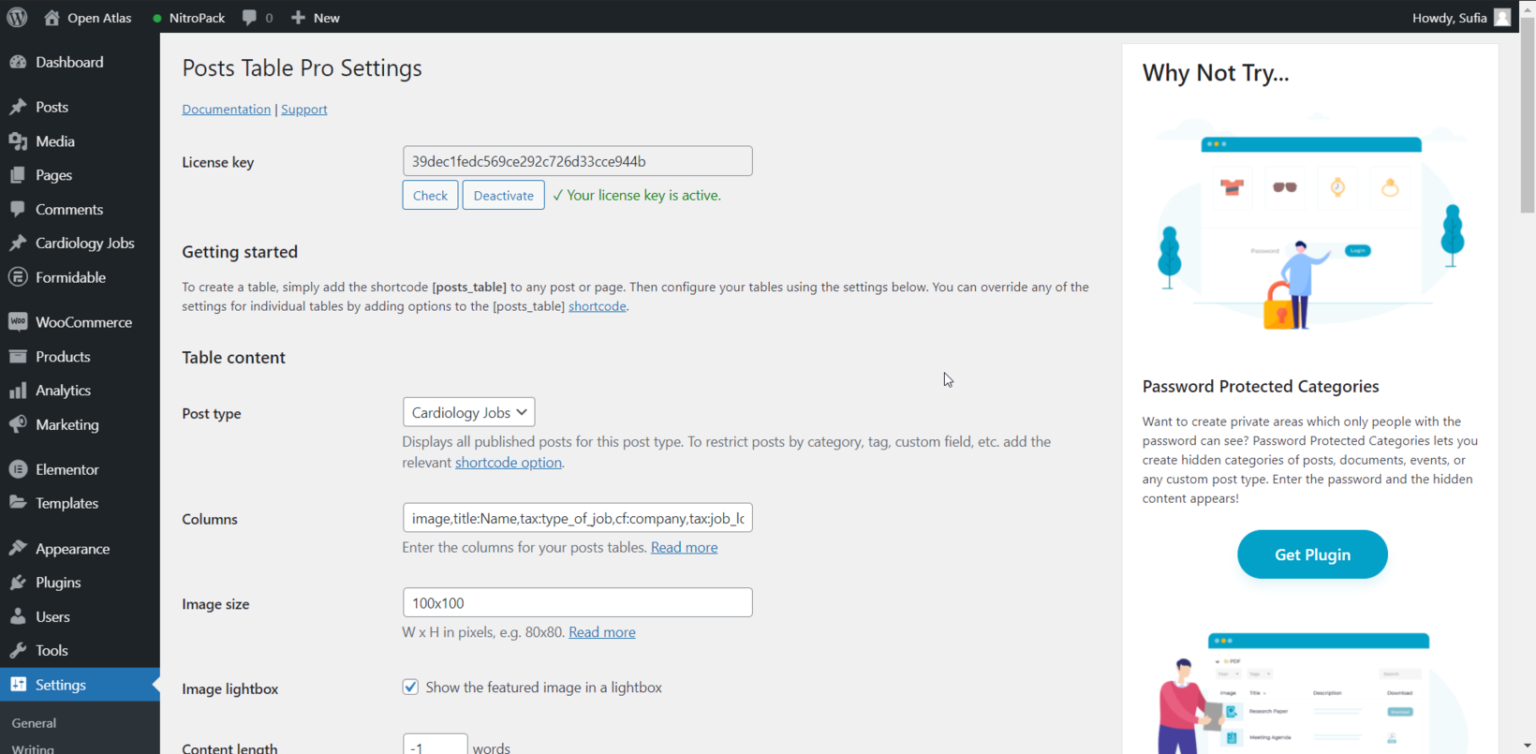Screen dimensions: 1536x754
Task: Open Appearance settings
Action: [x=74, y=548]
